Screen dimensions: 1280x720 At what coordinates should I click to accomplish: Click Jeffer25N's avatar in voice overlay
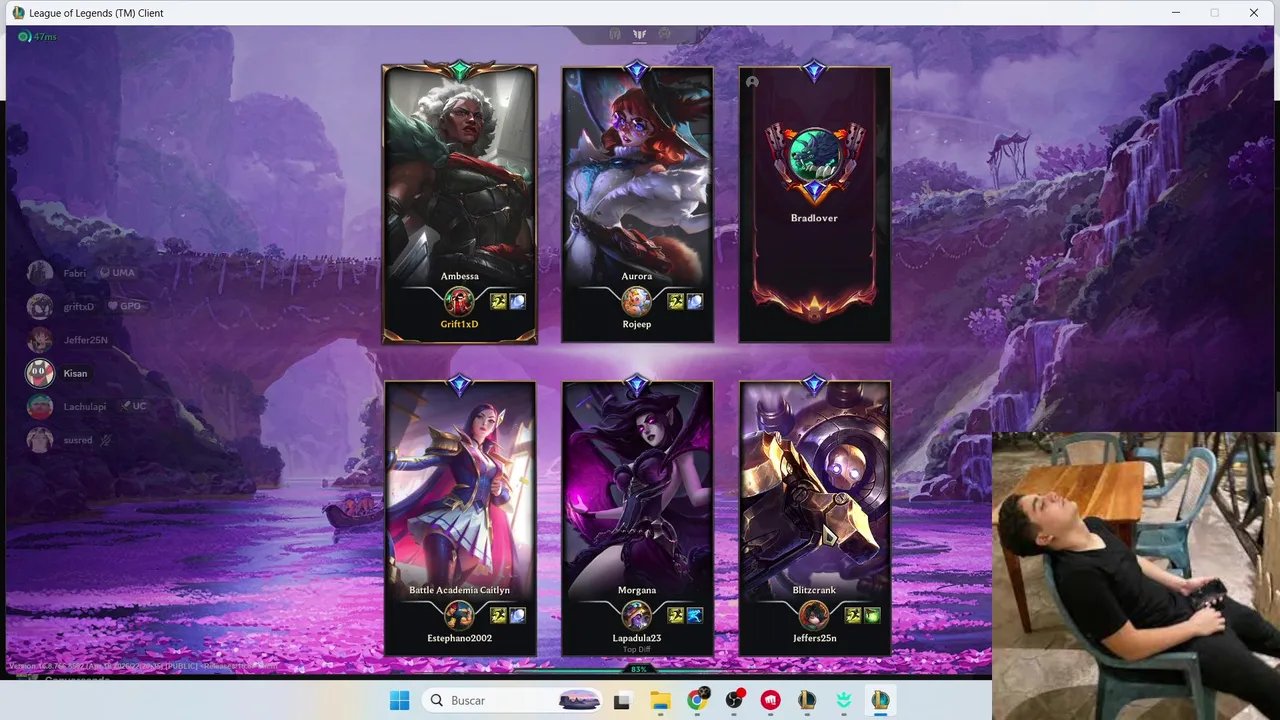pyautogui.click(x=40, y=340)
